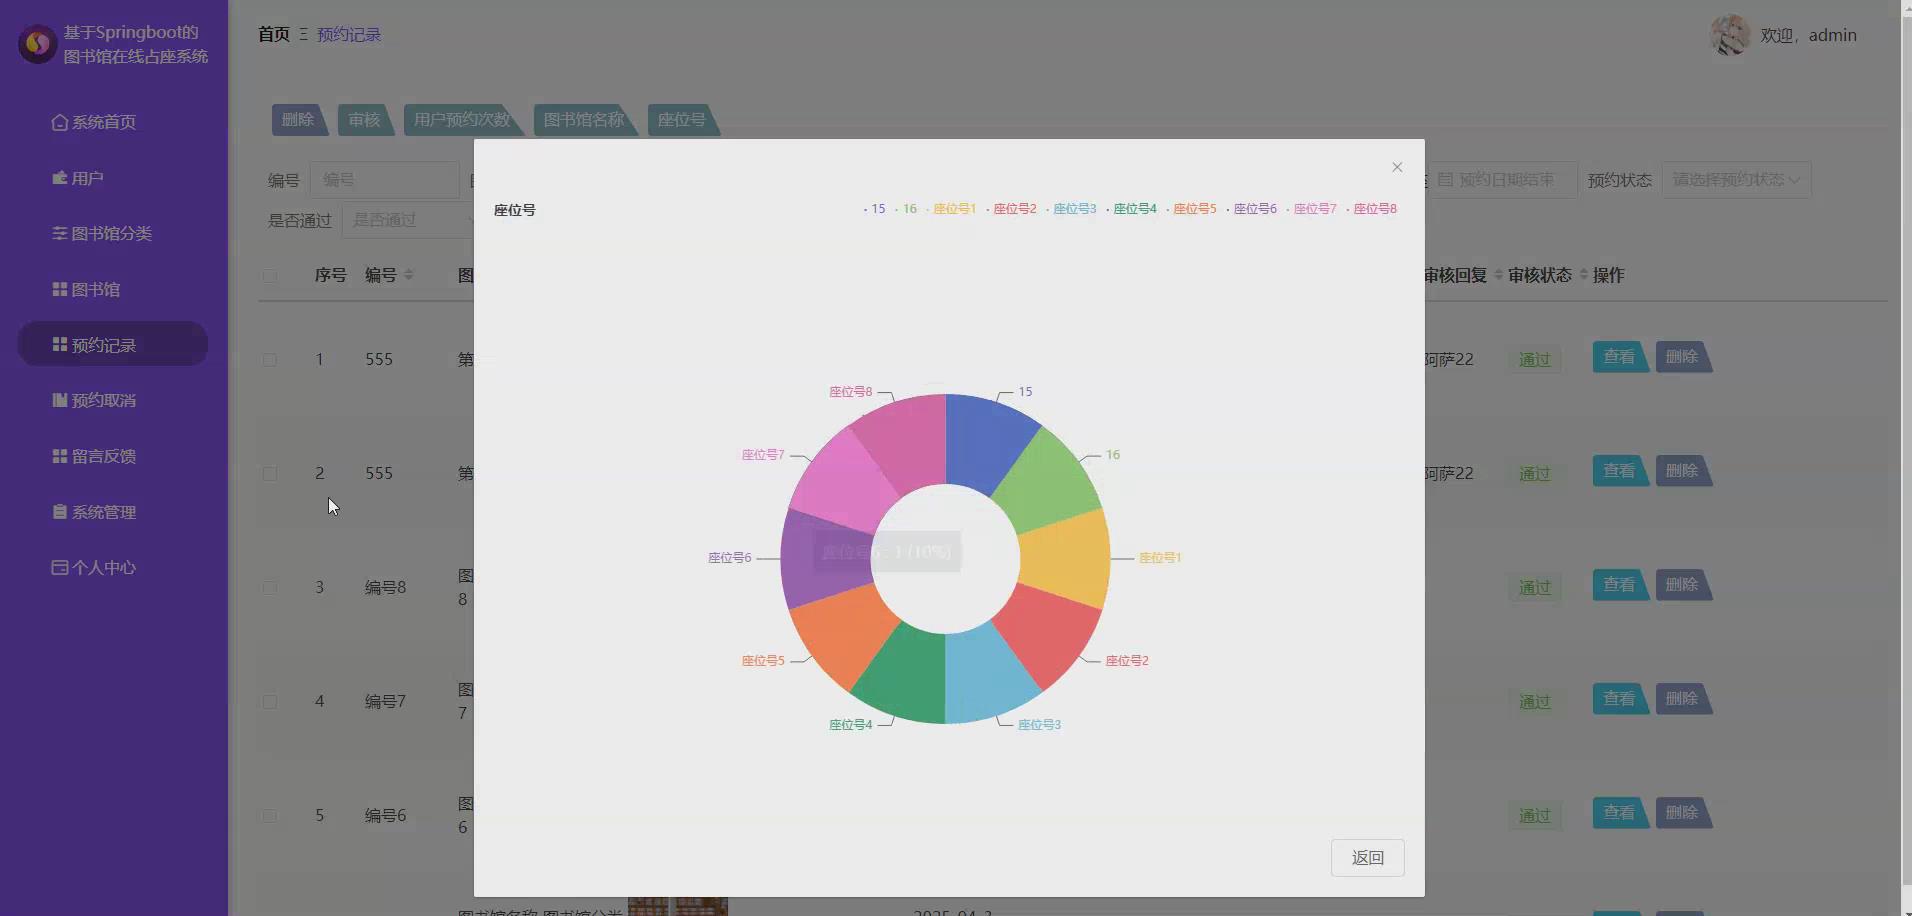Toggle legend item 座位号8
This screenshot has height=916, width=1912.
(x=1371, y=209)
